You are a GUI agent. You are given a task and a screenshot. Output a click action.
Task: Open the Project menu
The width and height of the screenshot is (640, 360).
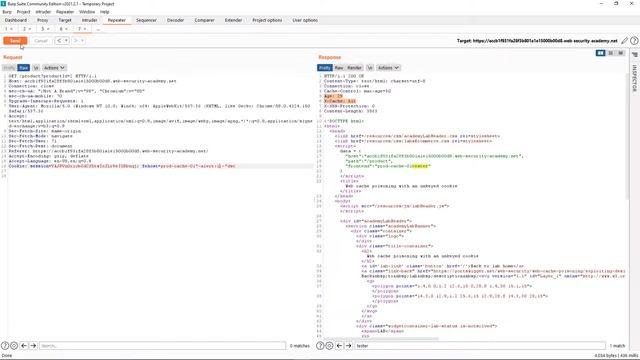coord(24,12)
